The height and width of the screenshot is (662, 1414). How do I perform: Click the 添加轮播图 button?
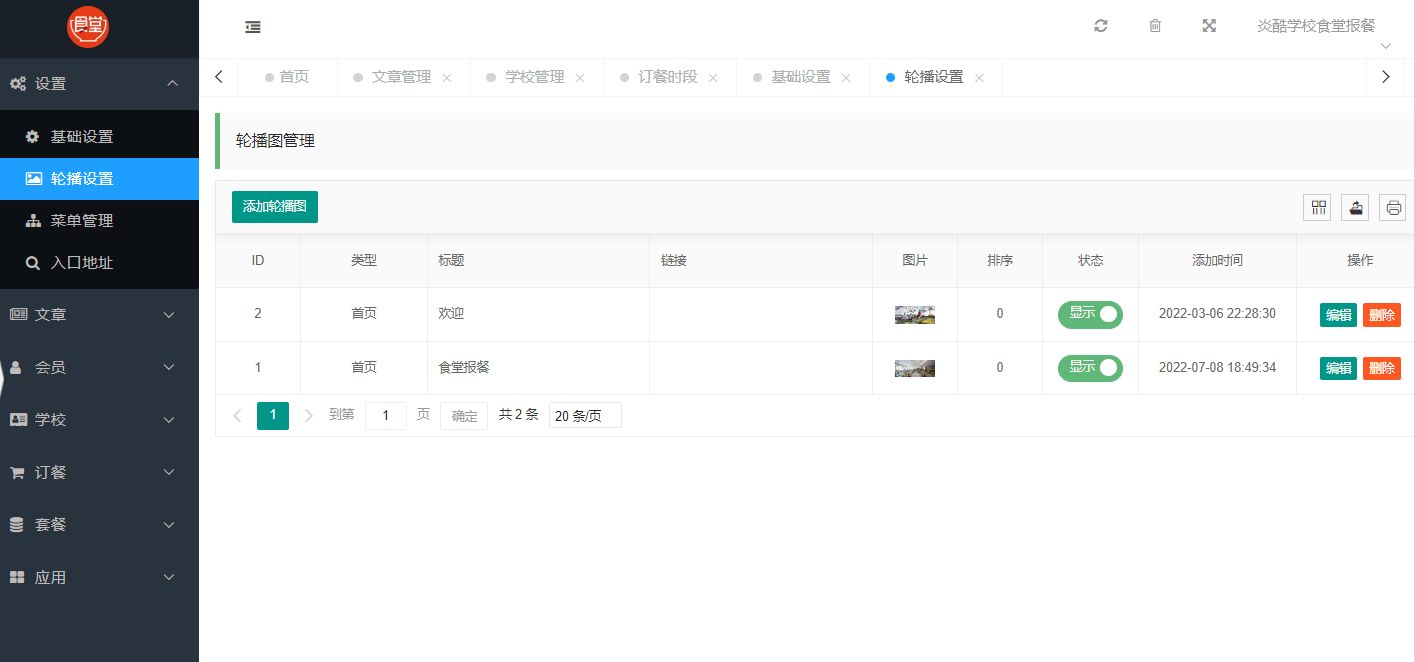[x=275, y=207]
